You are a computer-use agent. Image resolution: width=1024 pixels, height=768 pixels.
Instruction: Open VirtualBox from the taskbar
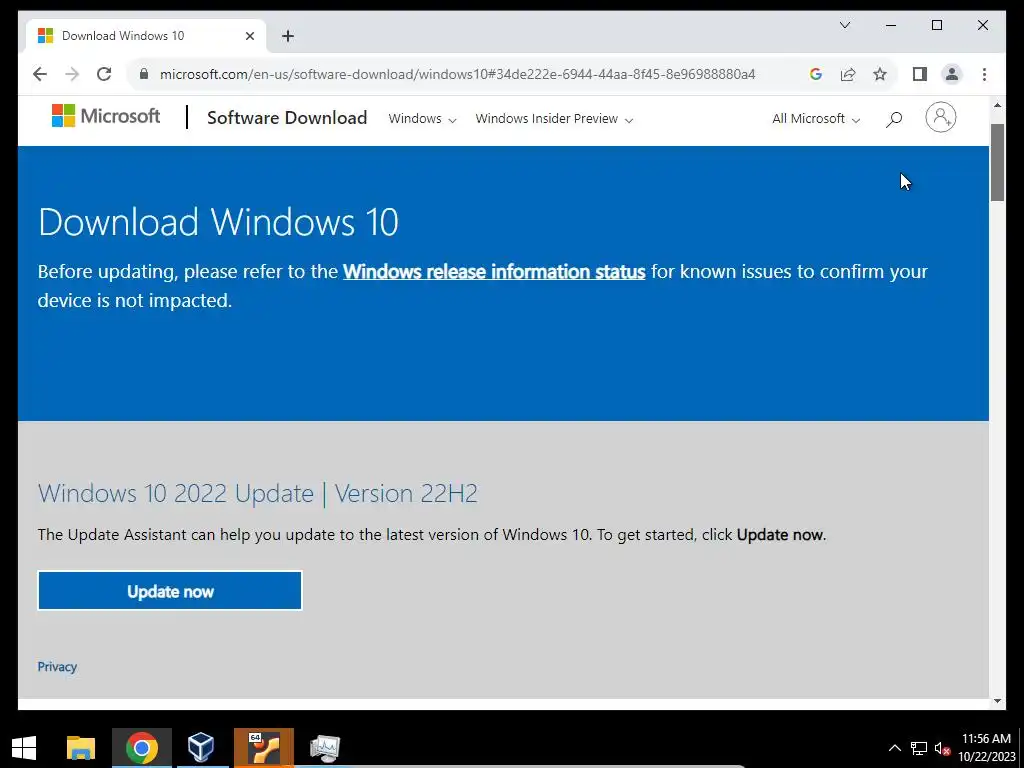[x=200, y=748]
